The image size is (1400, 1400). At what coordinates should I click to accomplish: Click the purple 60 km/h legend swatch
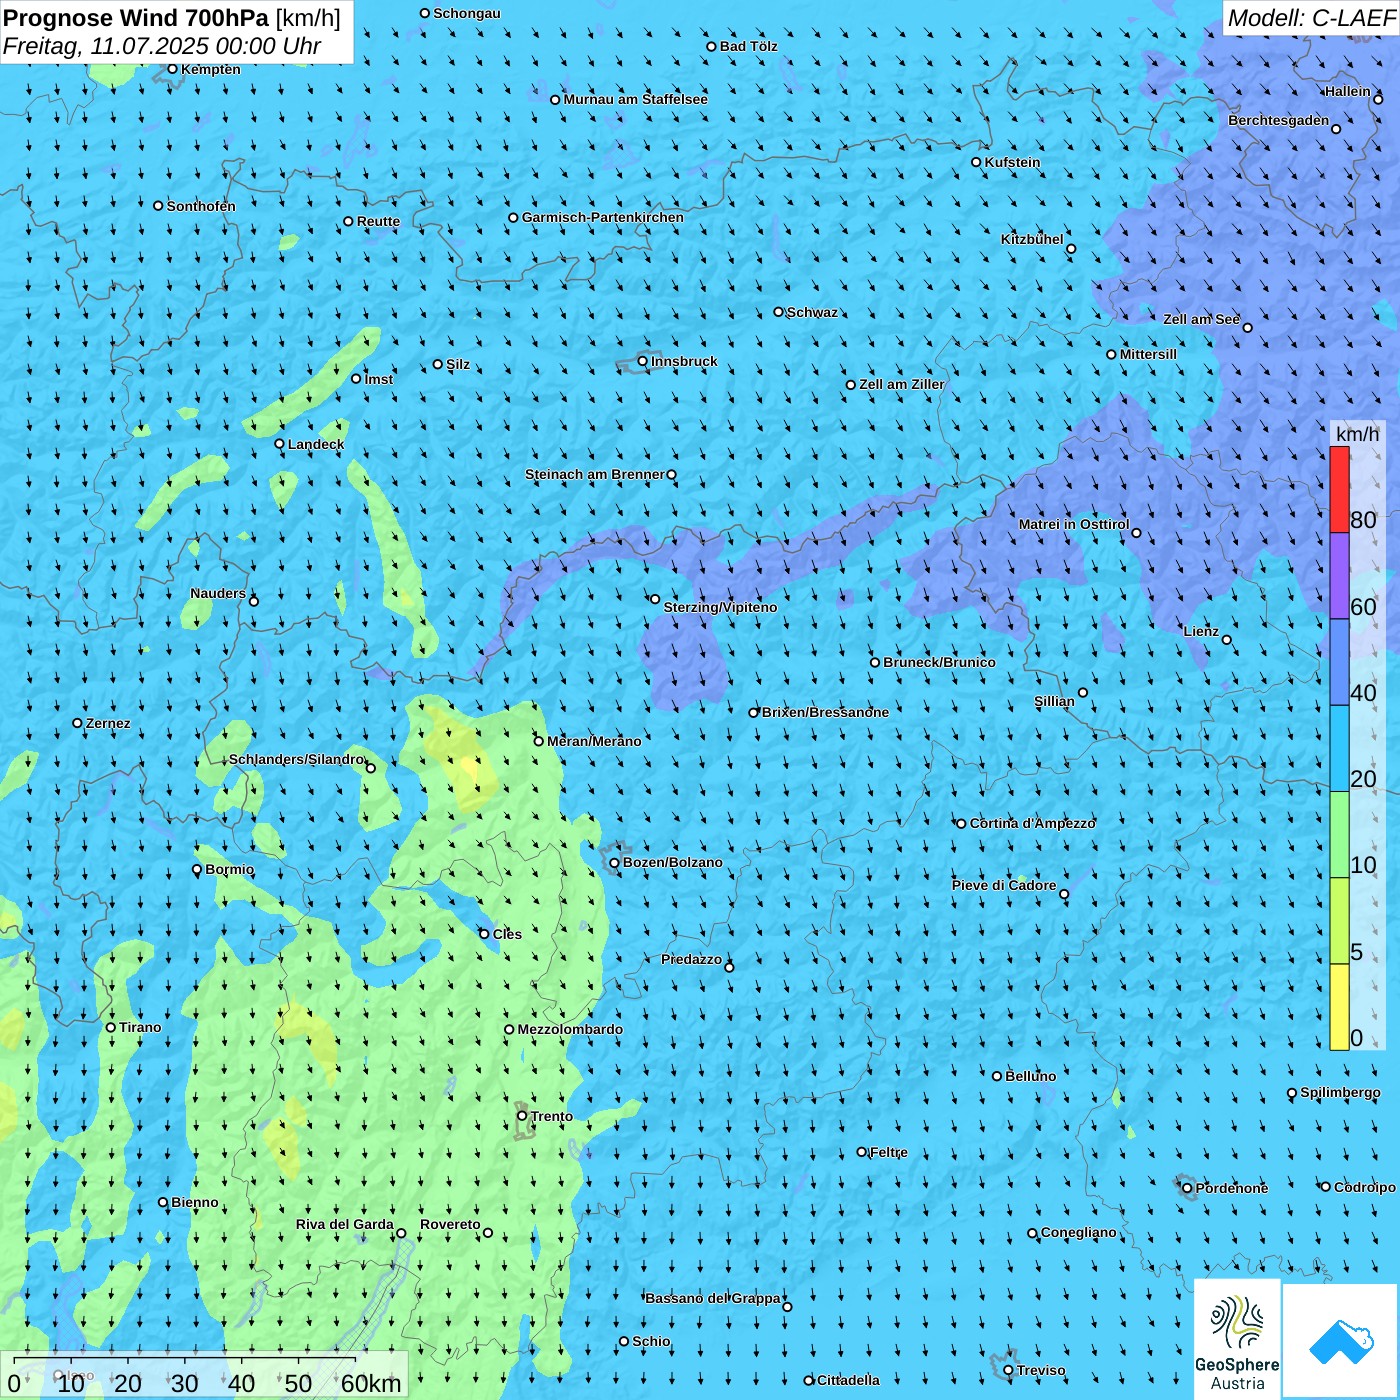(1339, 576)
